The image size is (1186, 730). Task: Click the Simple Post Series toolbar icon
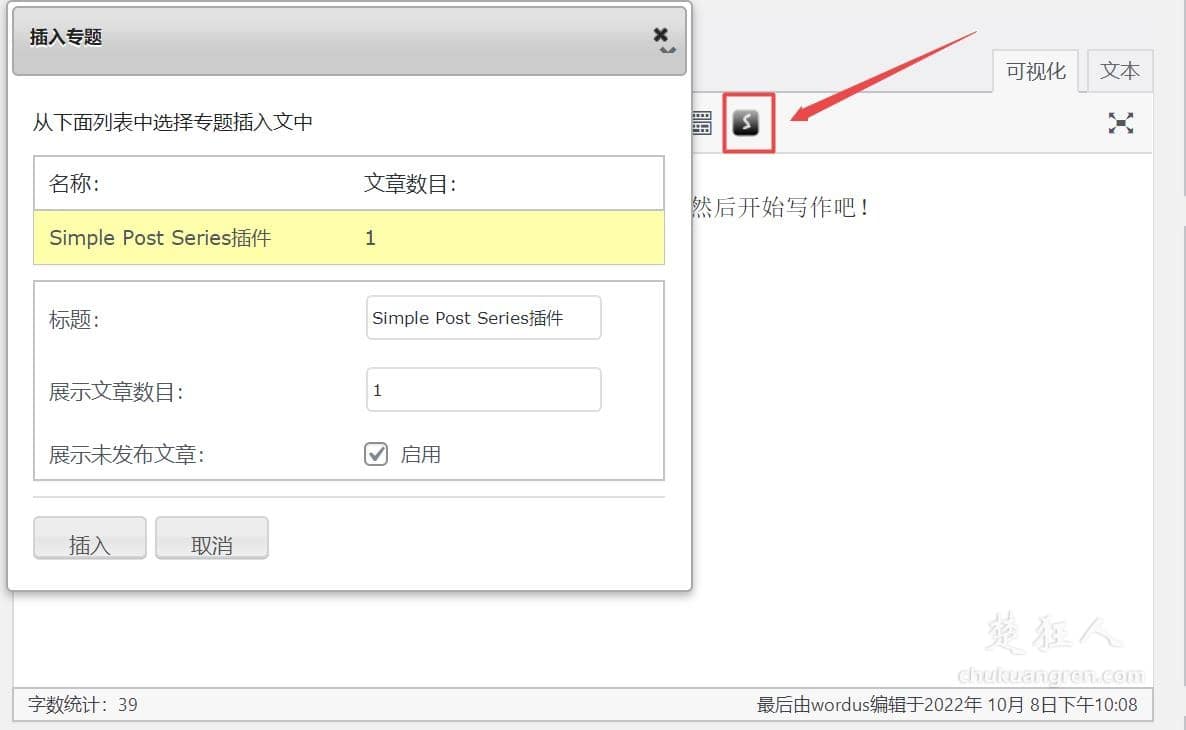(746, 122)
